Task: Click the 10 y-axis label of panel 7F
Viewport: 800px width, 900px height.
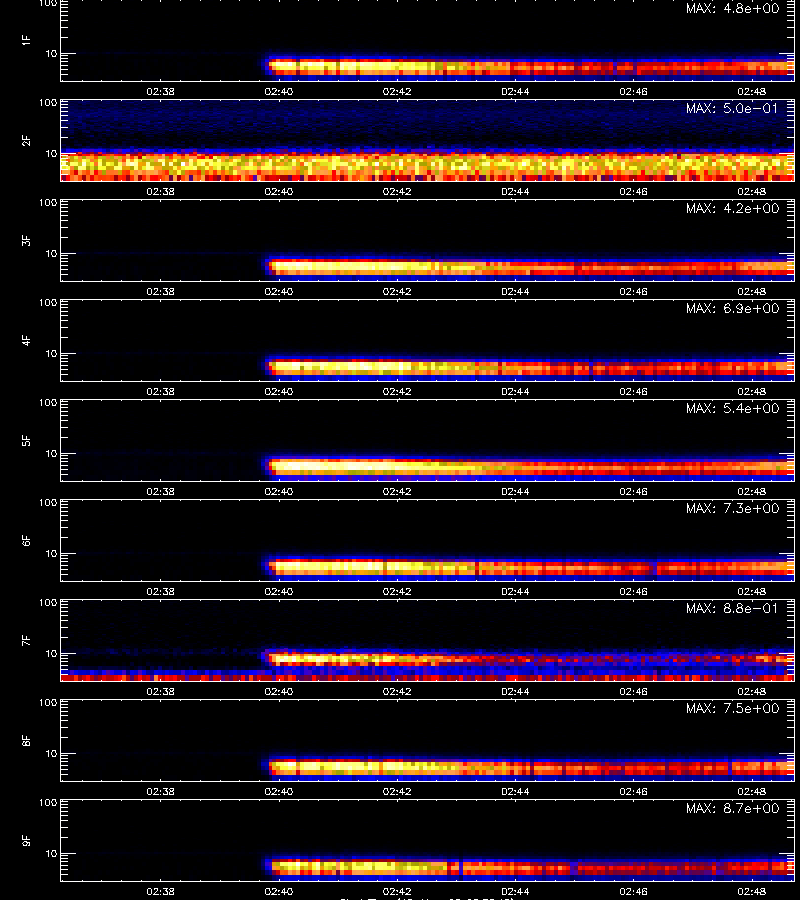Action: (51, 654)
